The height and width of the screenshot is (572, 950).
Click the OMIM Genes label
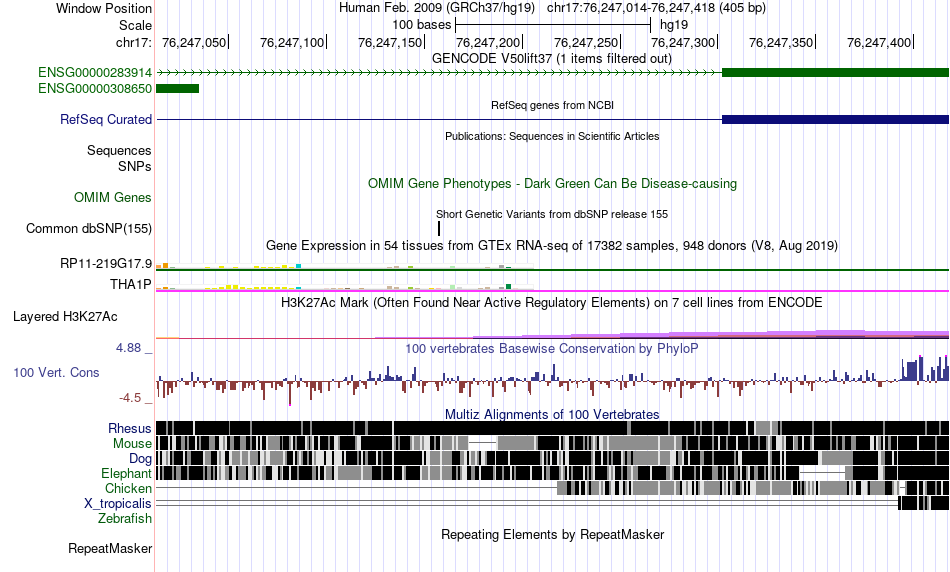pyautogui.click(x=113, y=198)
